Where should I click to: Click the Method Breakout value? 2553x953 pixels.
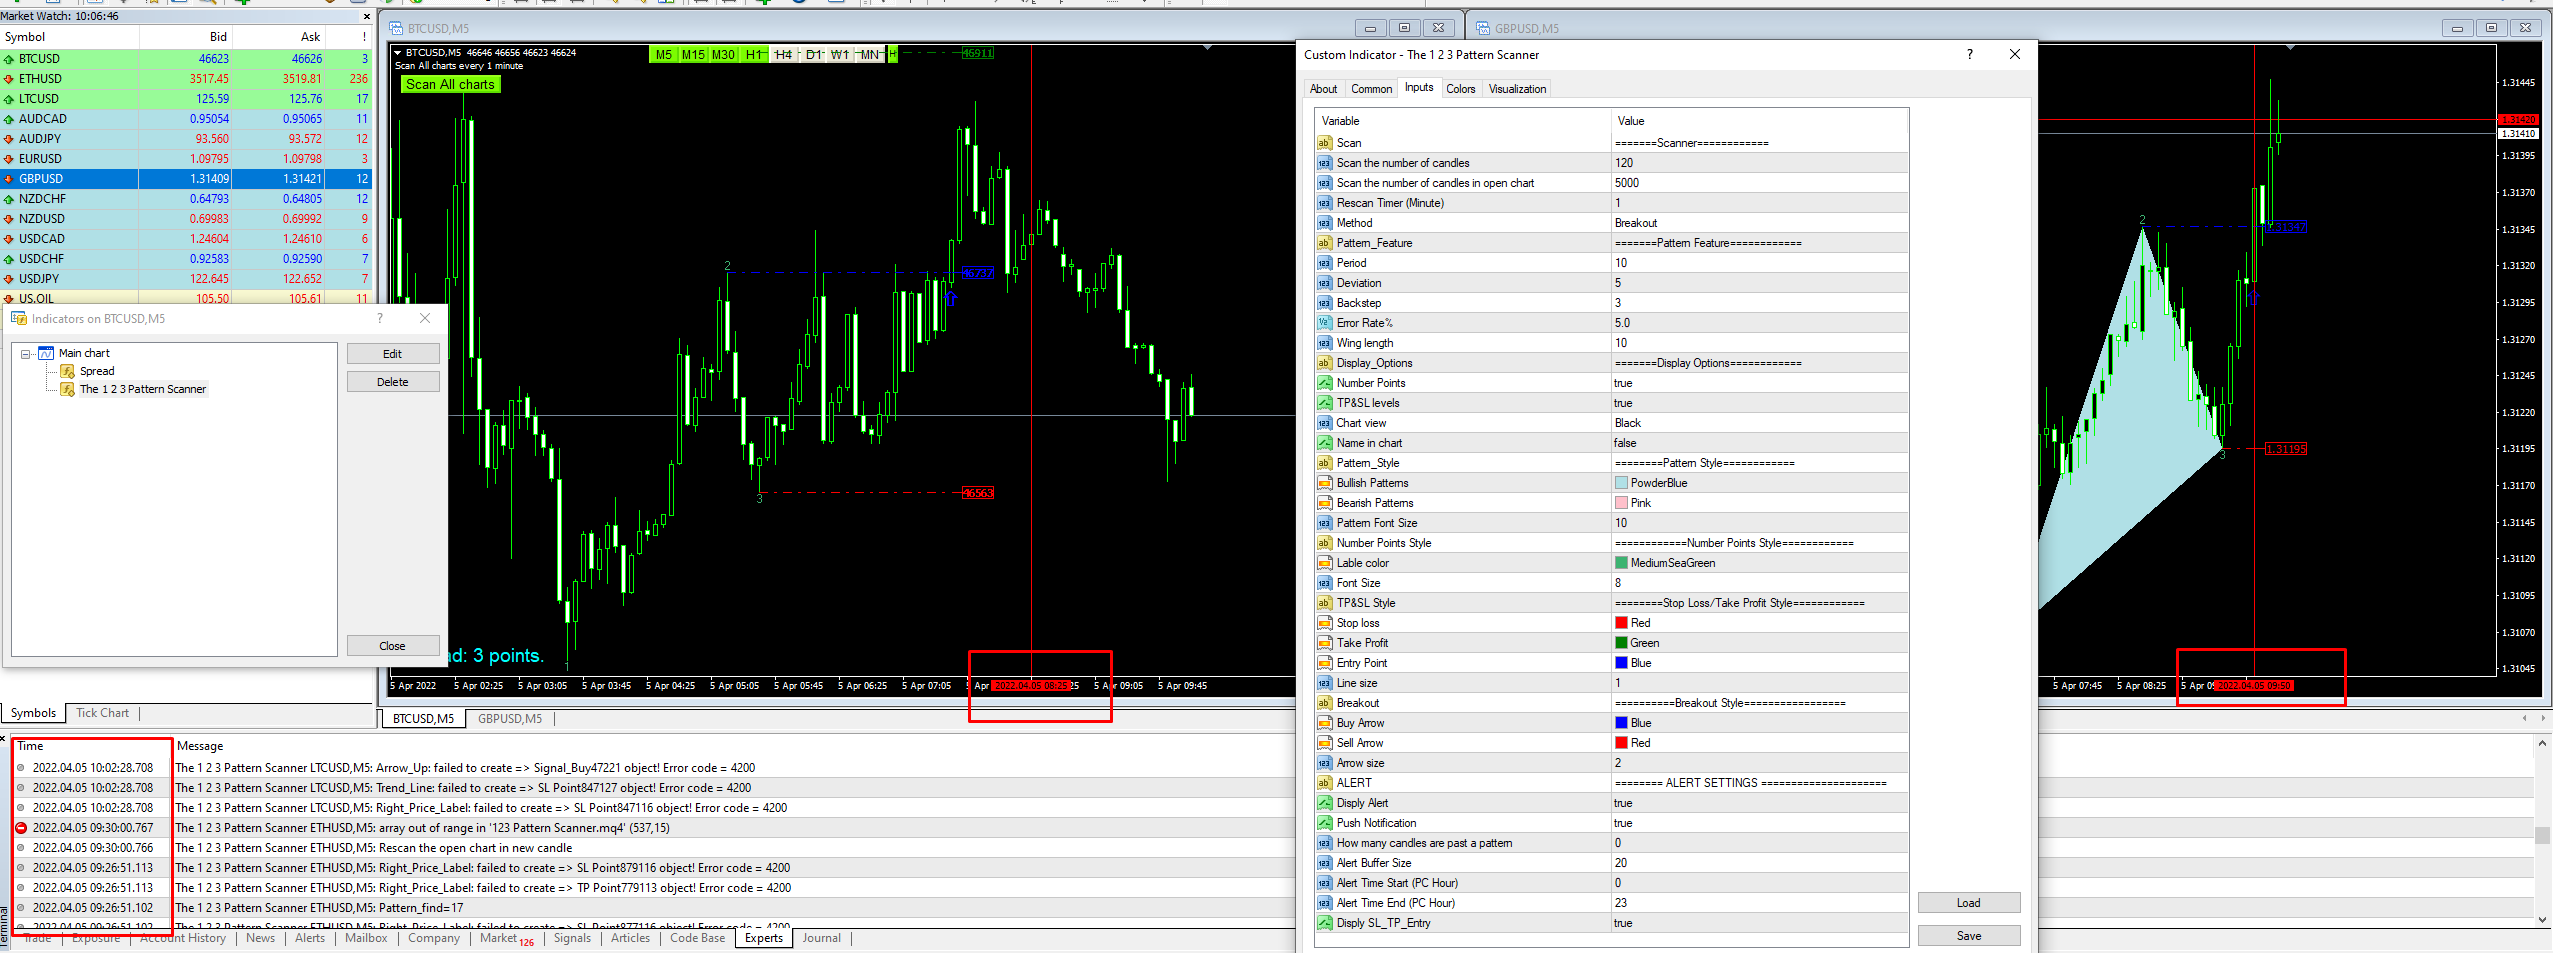[1760, 223]
